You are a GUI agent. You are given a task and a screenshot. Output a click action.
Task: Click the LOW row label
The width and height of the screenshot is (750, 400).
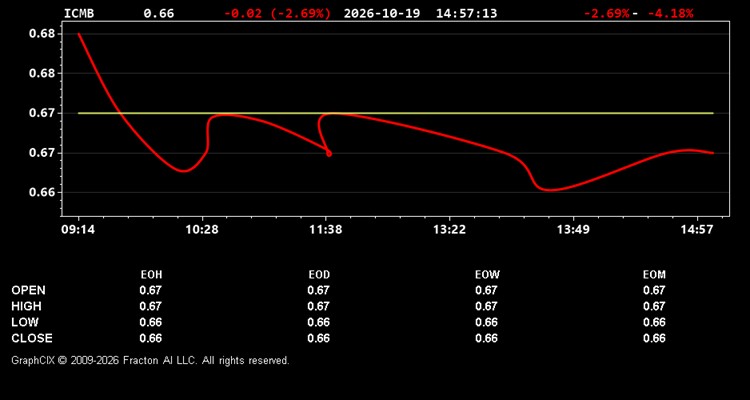pos(25,322)
